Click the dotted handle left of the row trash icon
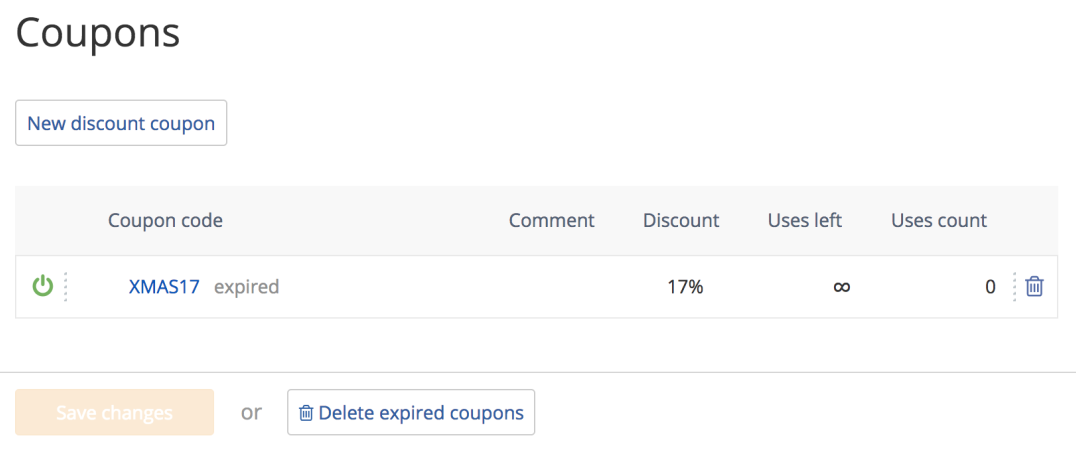This screenshot has width=1076, height=457. tap(1014, 286)
